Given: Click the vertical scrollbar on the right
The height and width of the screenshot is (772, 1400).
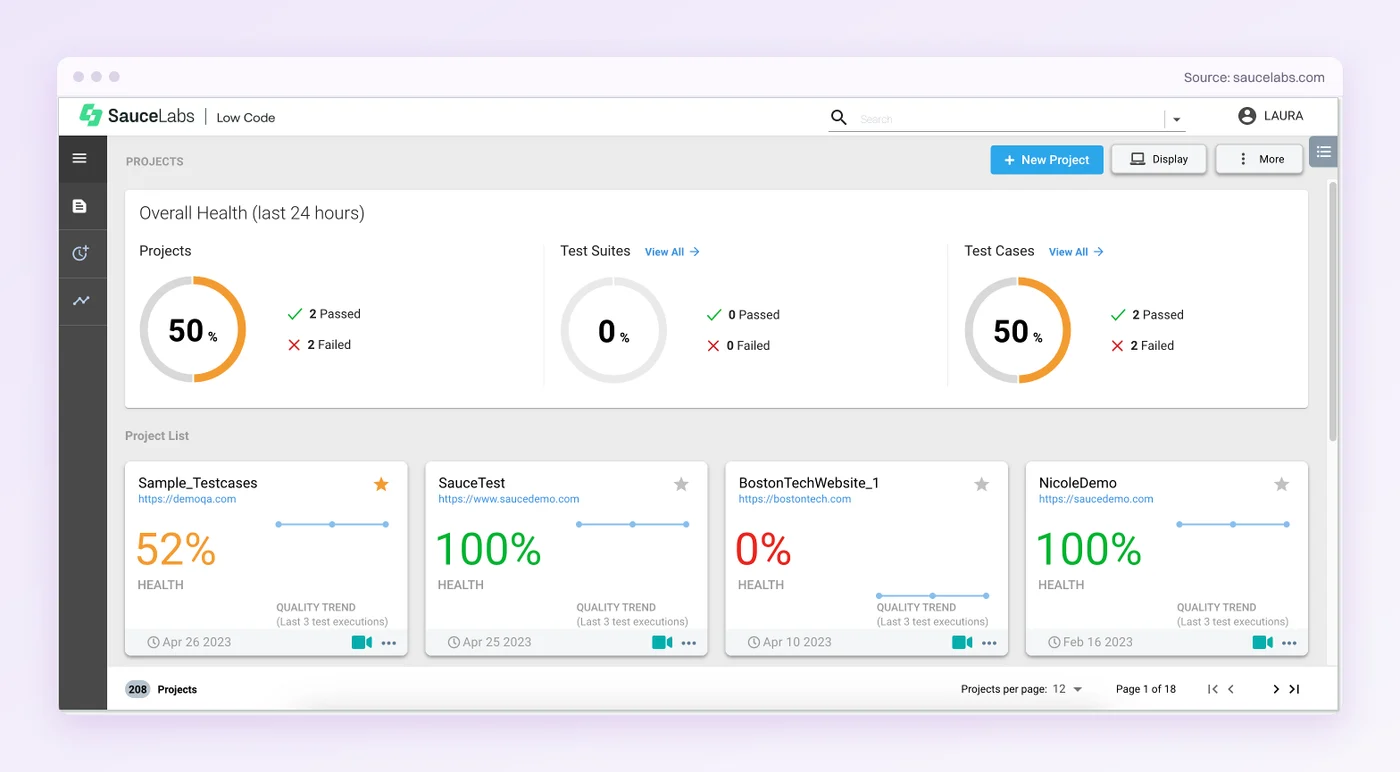Looking at the screenshot, I should click(1332, 311).
